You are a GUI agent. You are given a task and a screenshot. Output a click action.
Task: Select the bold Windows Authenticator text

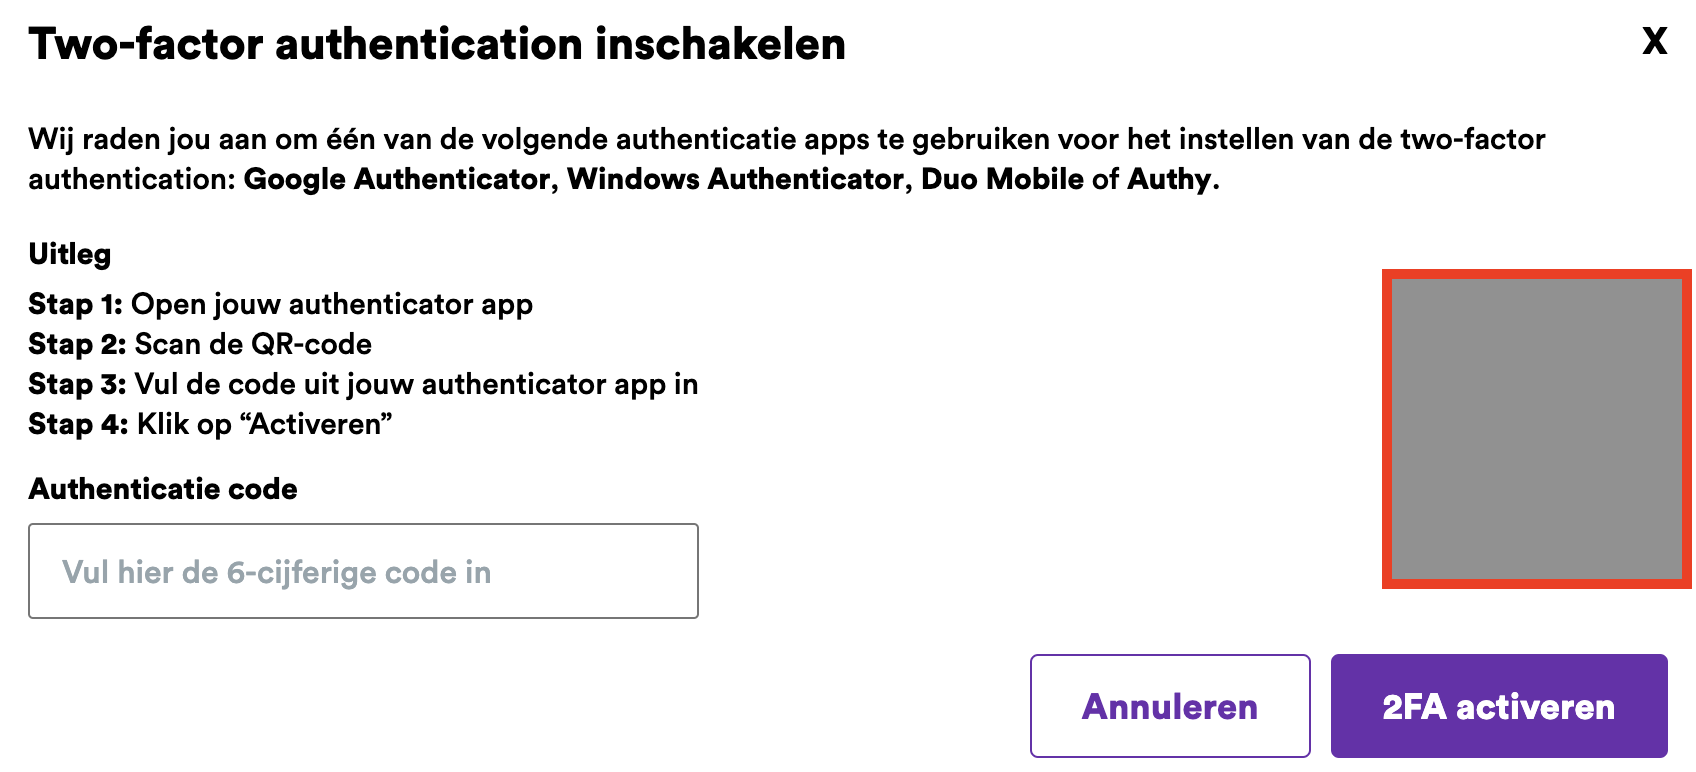pos(735,179)
